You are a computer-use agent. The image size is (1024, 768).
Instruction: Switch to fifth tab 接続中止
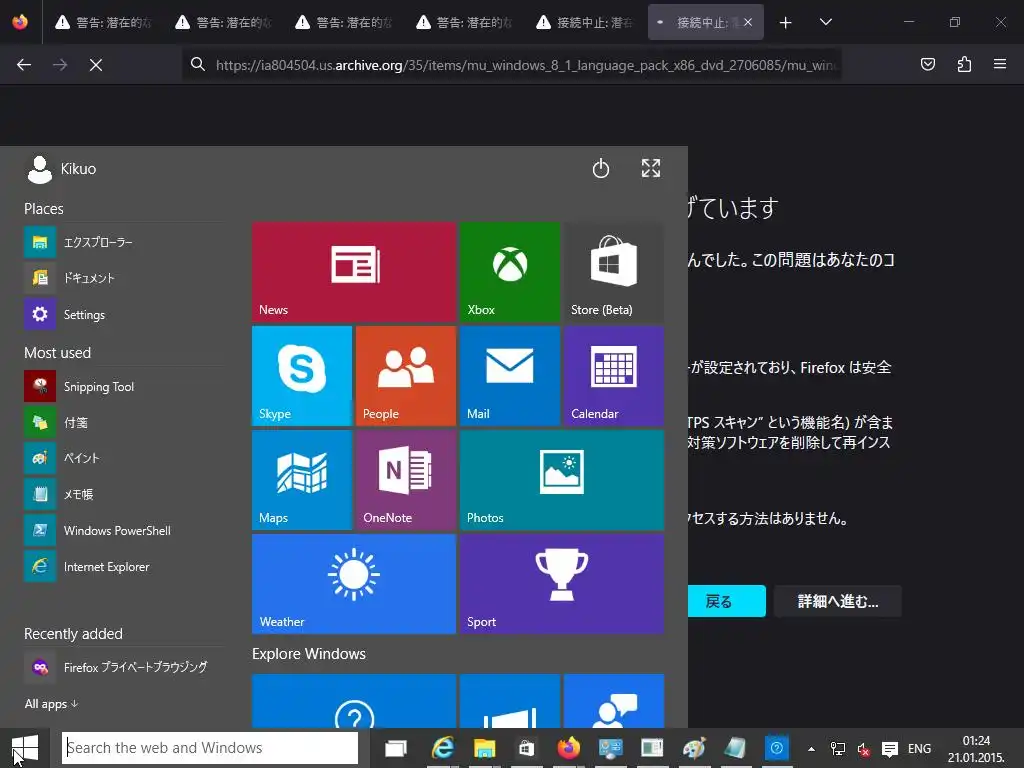pos(585,23)
